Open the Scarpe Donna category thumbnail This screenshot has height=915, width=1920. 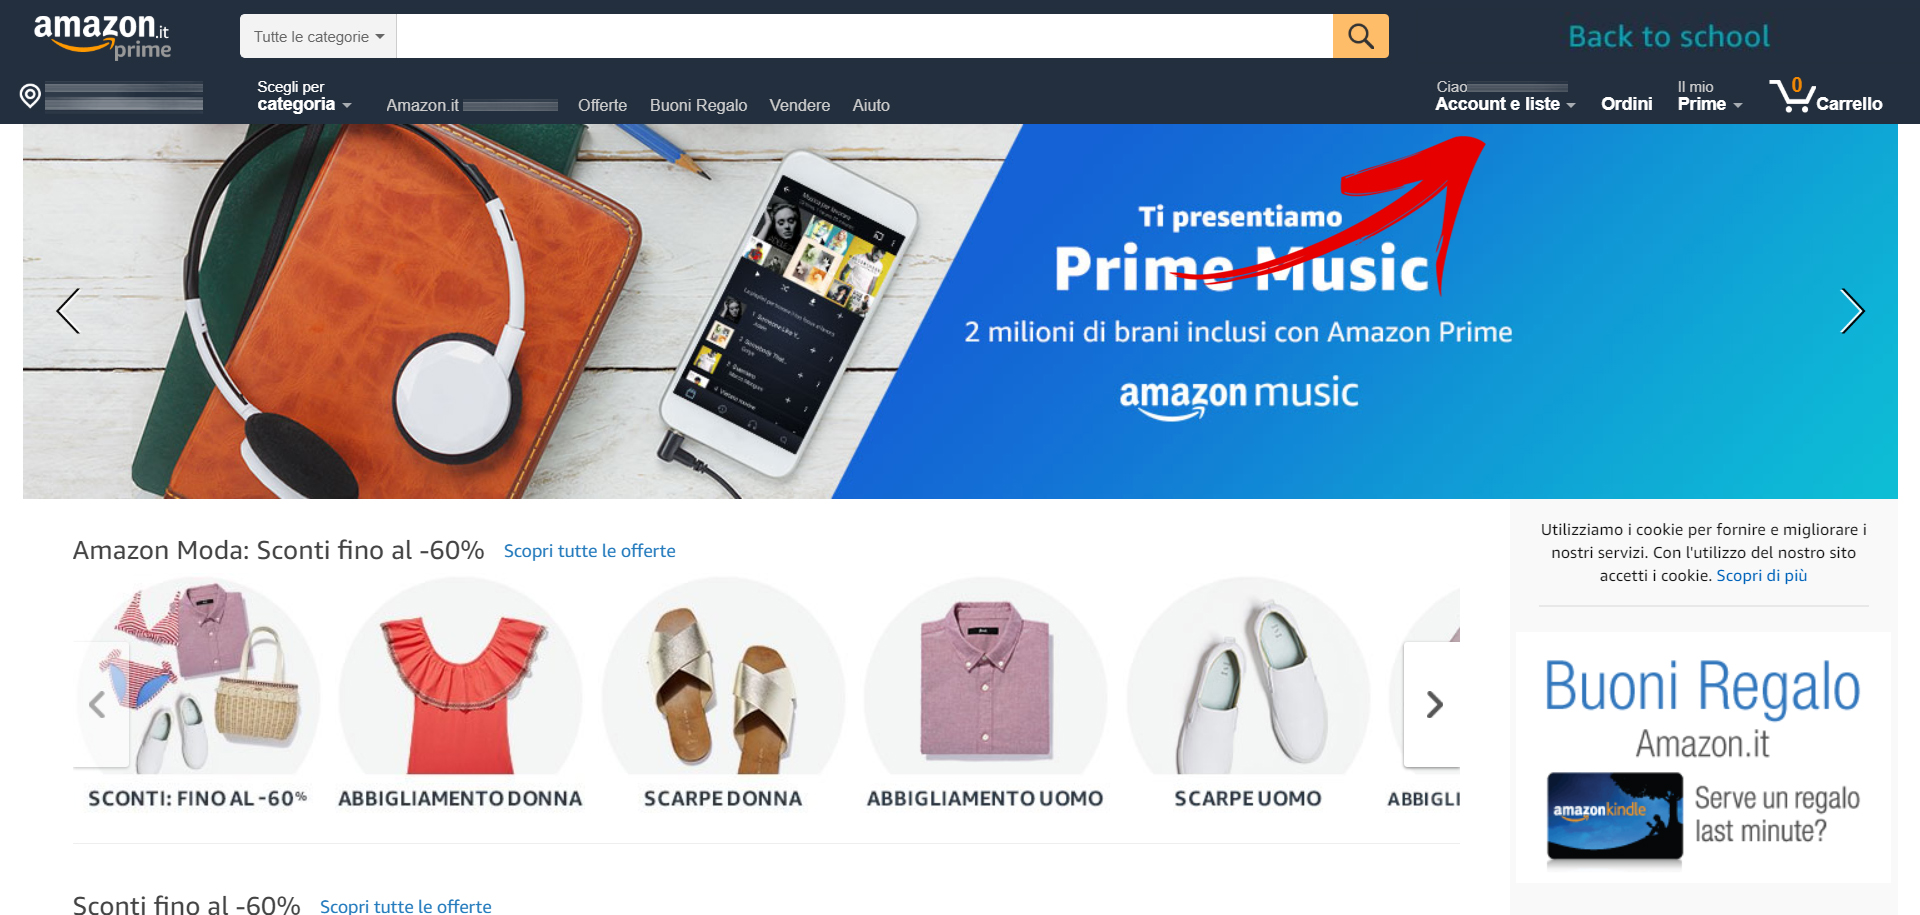(x=723, y=693)
